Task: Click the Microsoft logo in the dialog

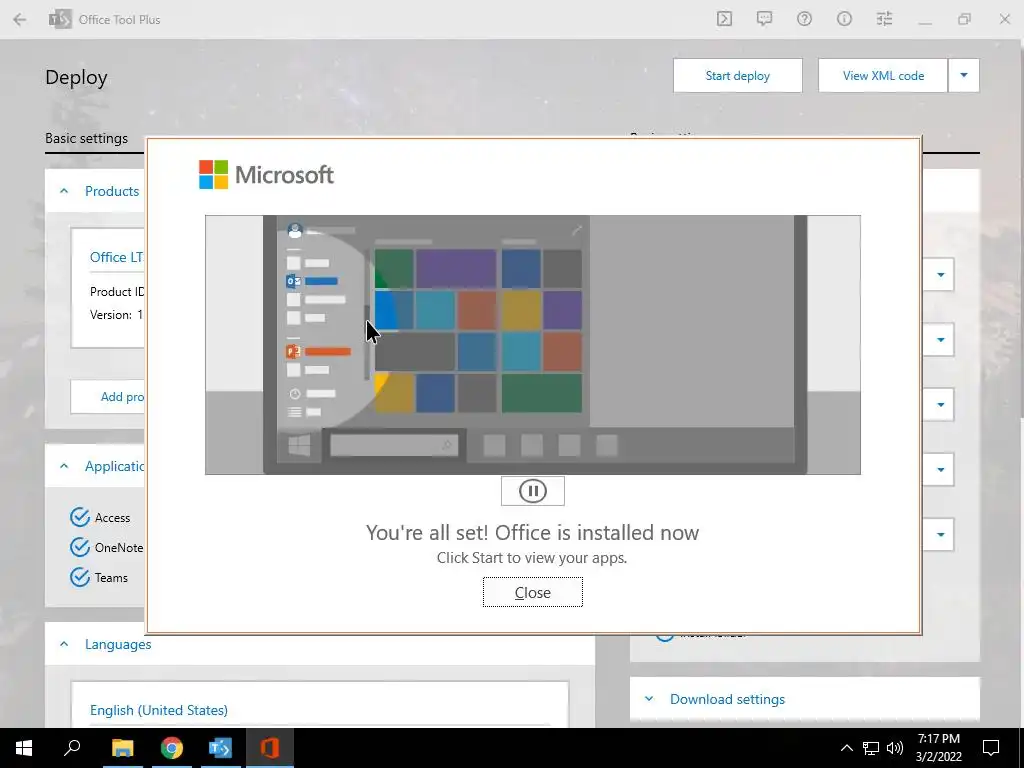Action: pos(266,174)
